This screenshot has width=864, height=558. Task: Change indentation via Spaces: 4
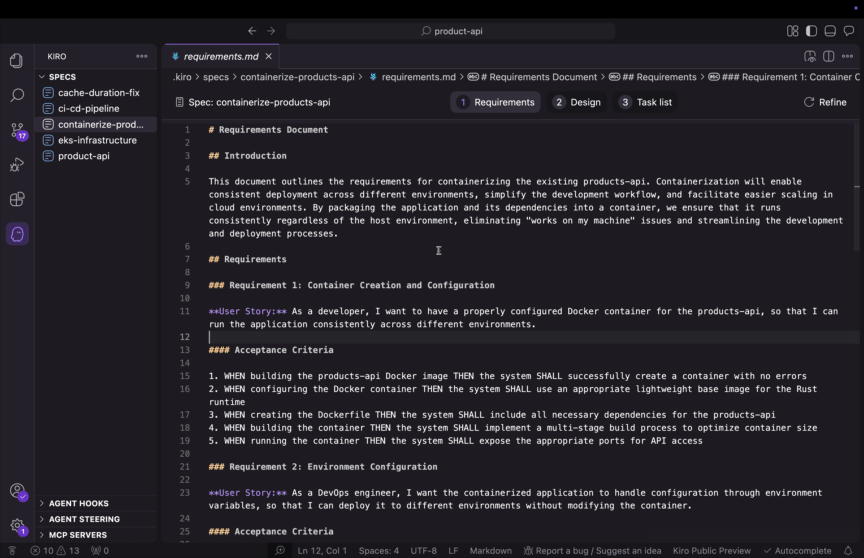pyautogui.click(x=379, y=550)
